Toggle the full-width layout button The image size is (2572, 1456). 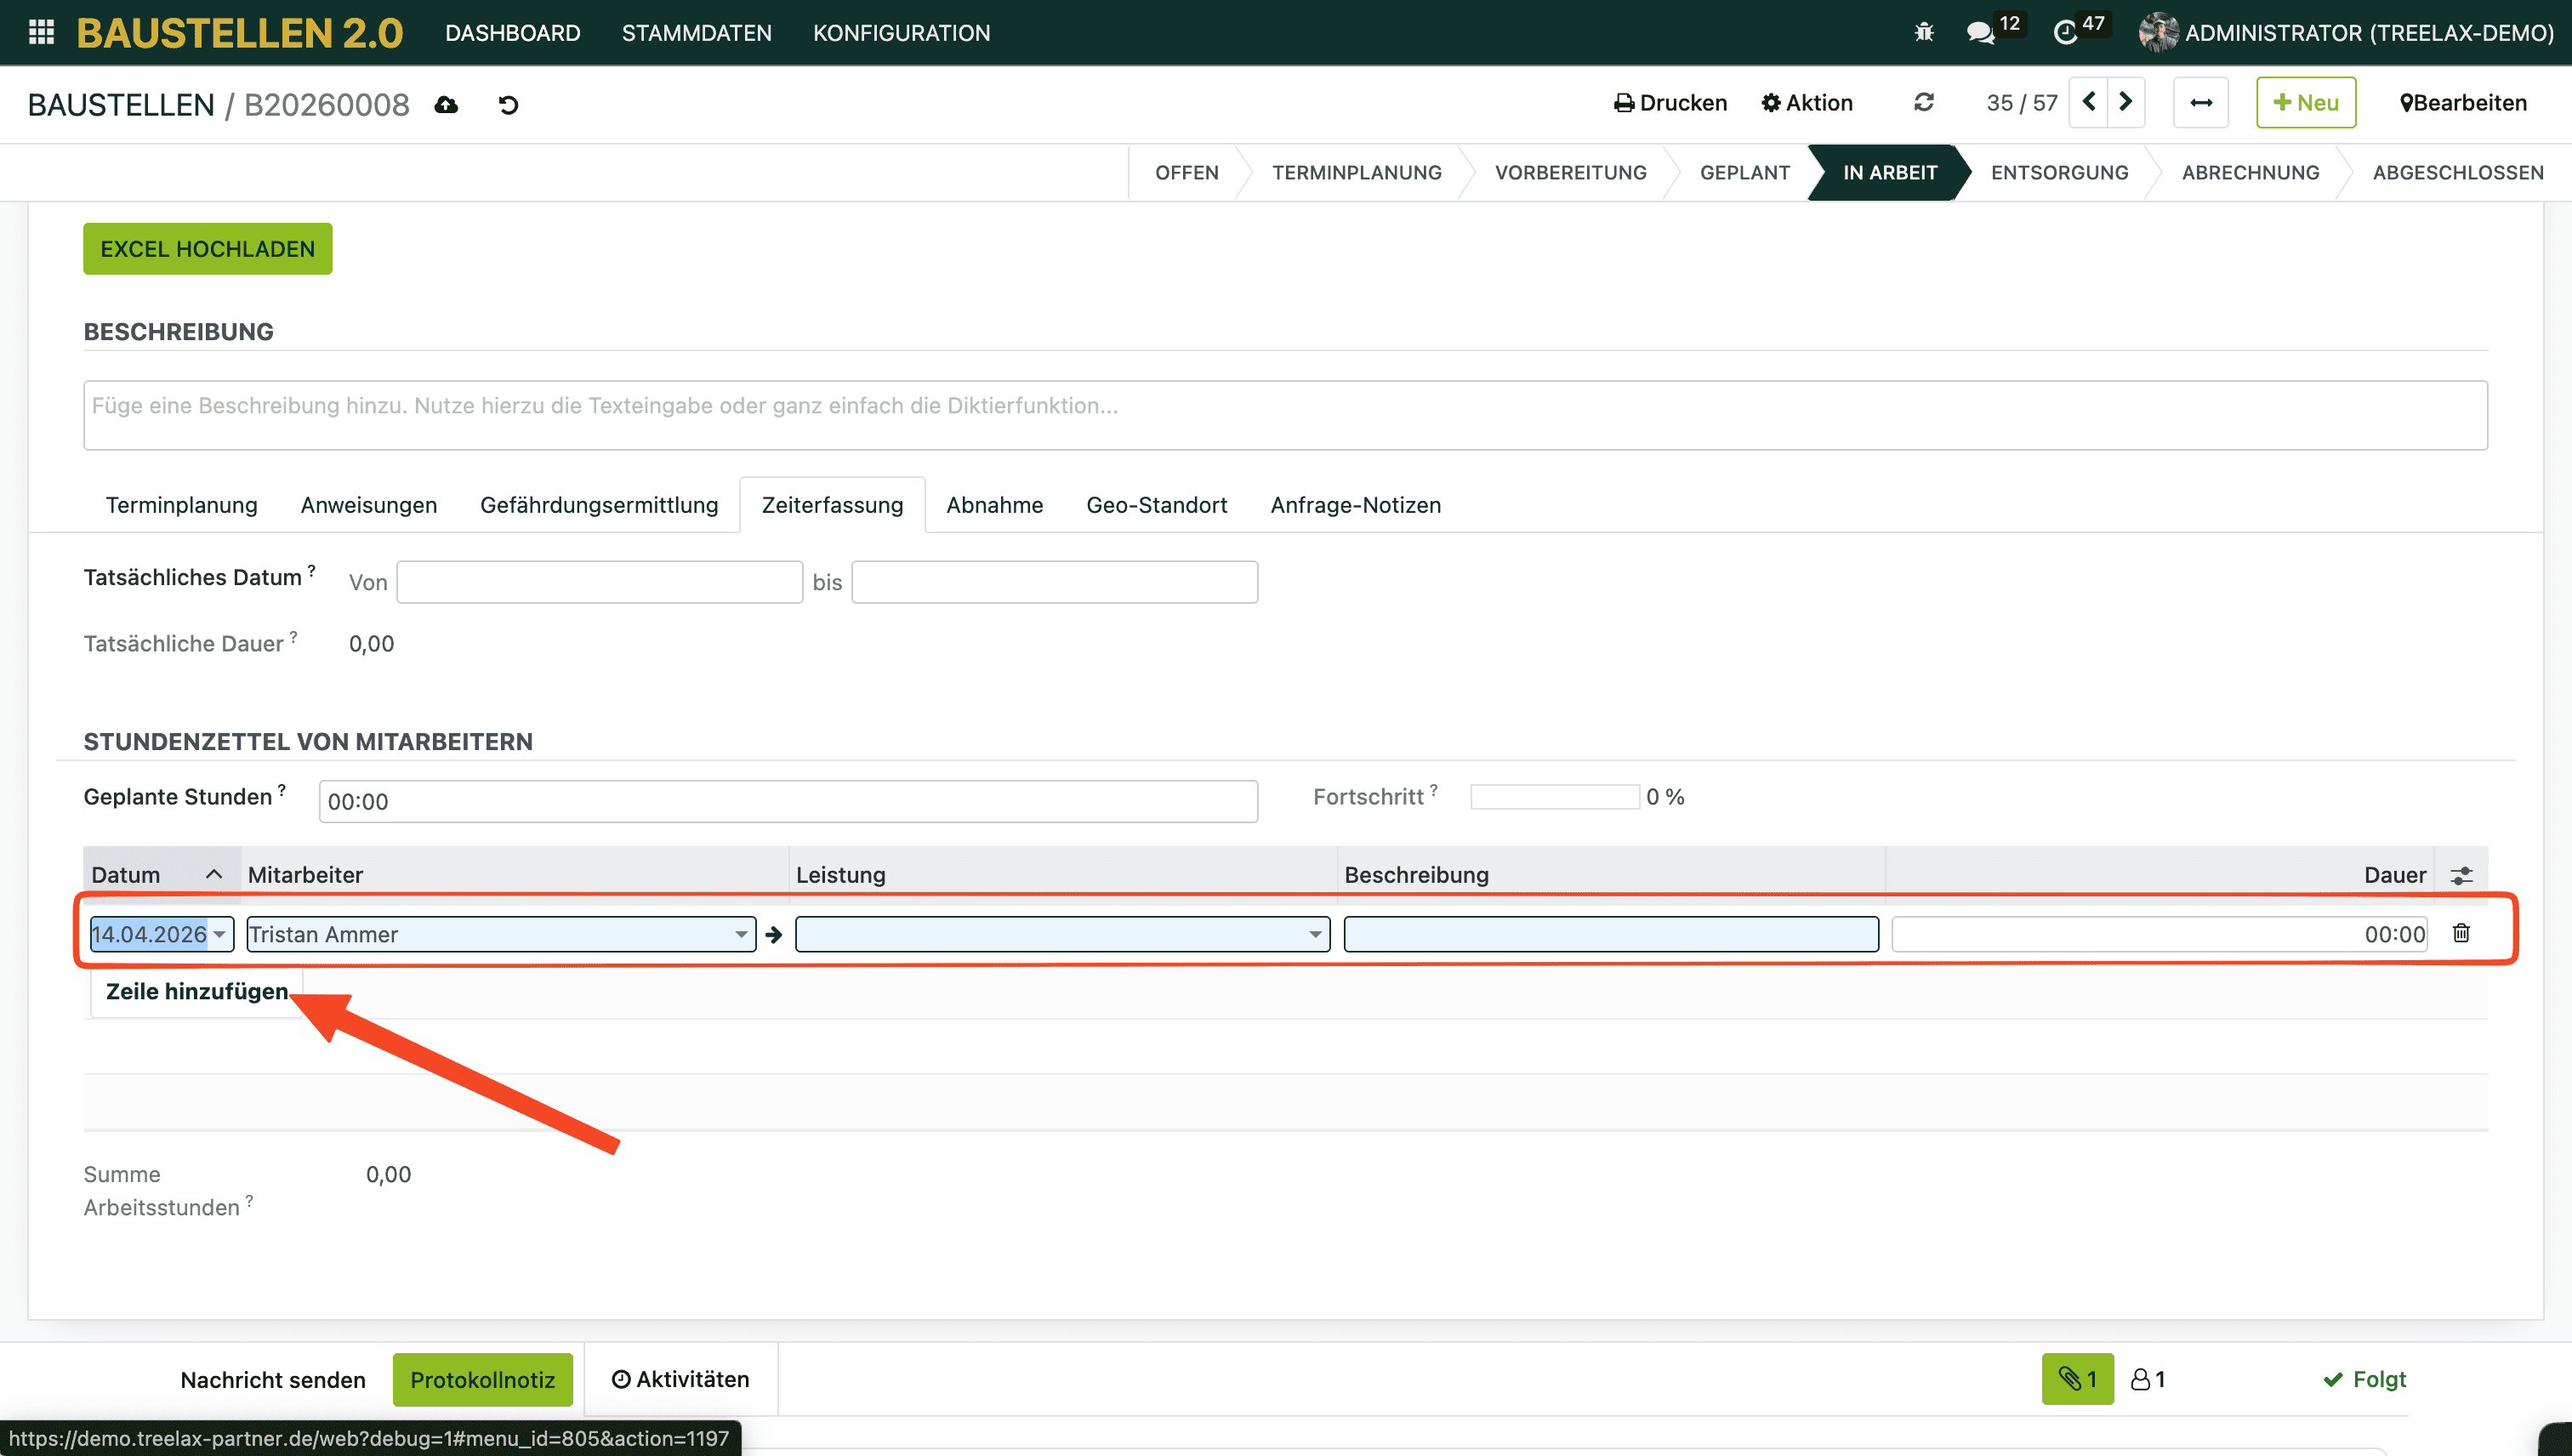[x=2200, y=102]
